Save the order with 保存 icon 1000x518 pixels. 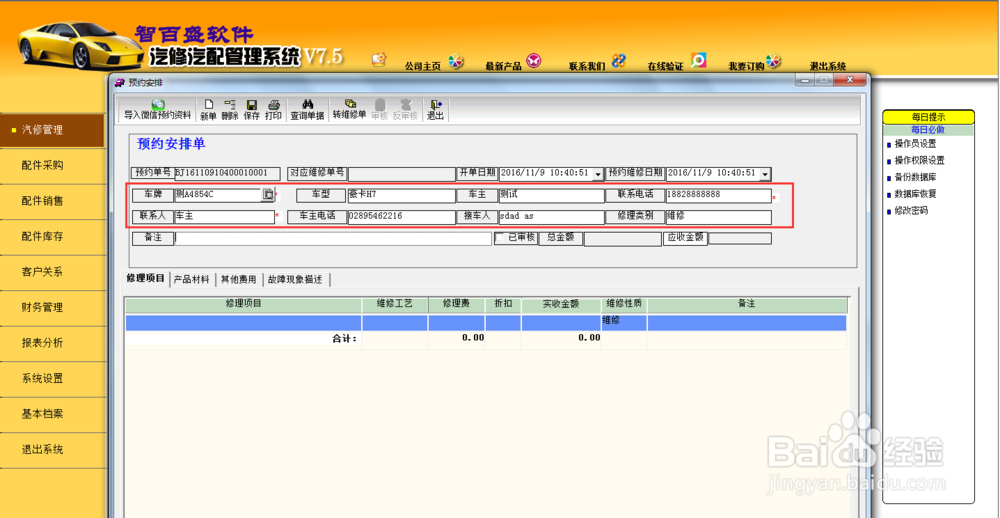(x=251, y=110)
